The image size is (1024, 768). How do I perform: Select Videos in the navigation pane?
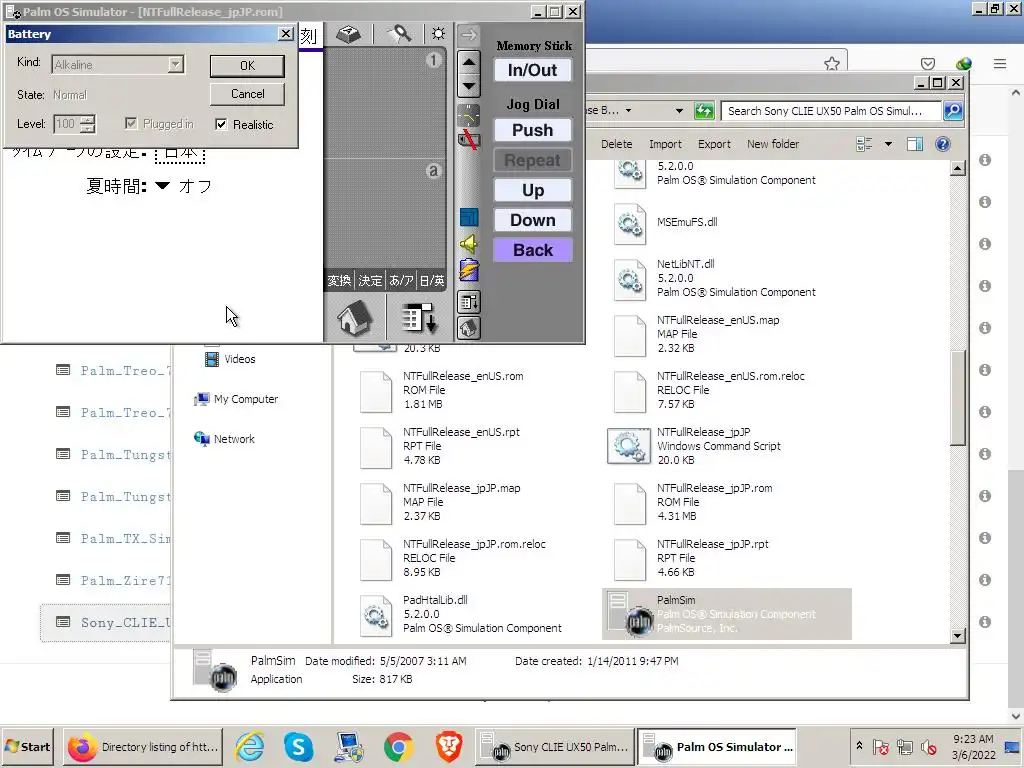[230, 359]
